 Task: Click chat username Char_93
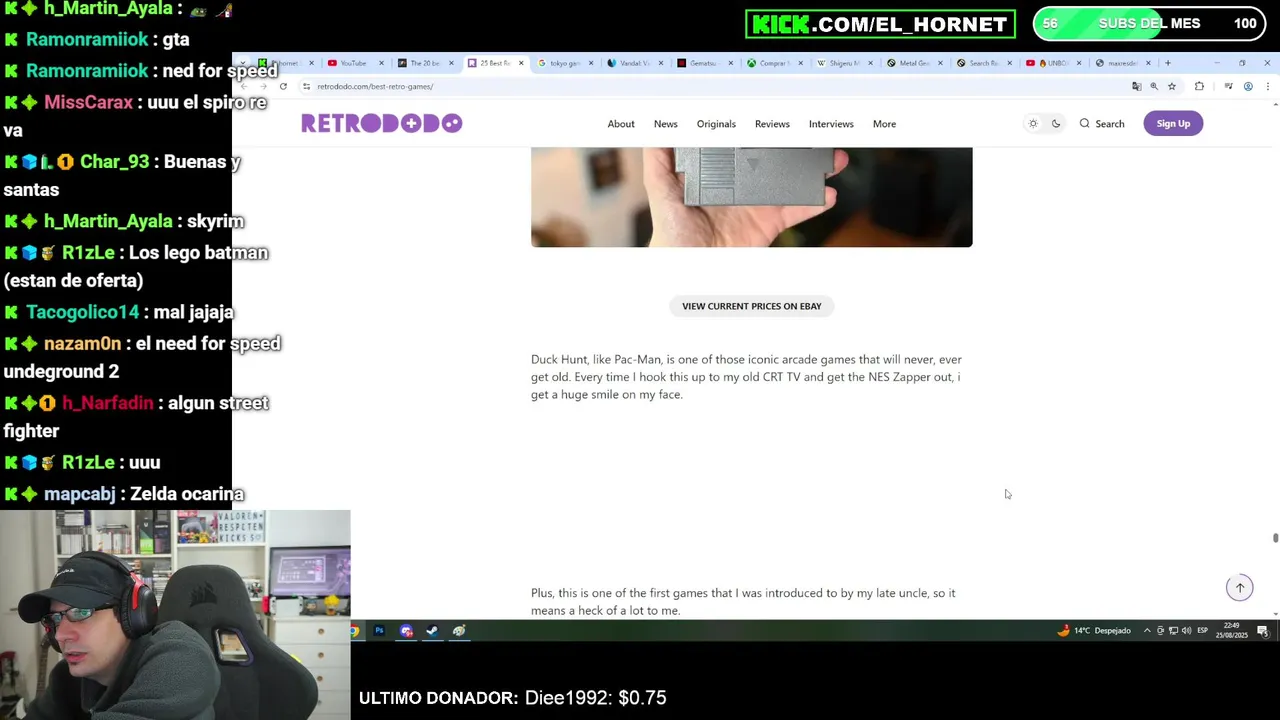point(114,161)
